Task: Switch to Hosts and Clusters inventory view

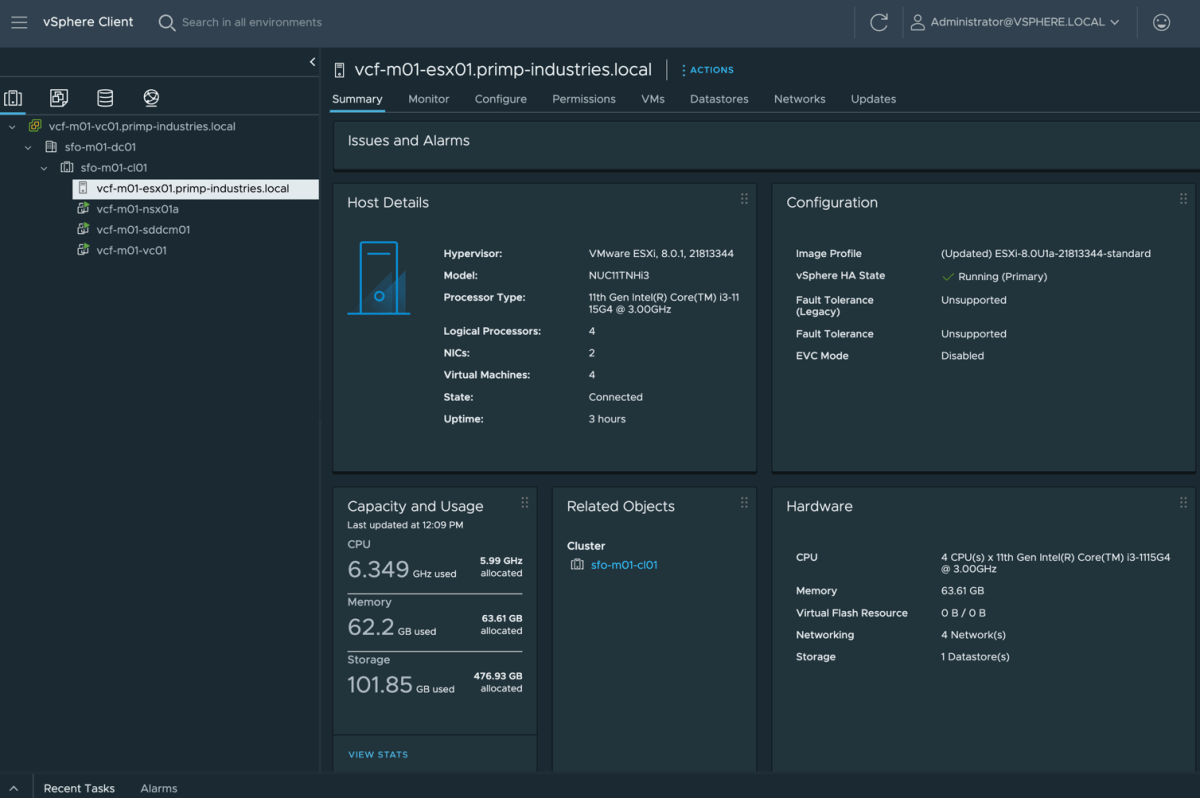Action: coord(13,98)
